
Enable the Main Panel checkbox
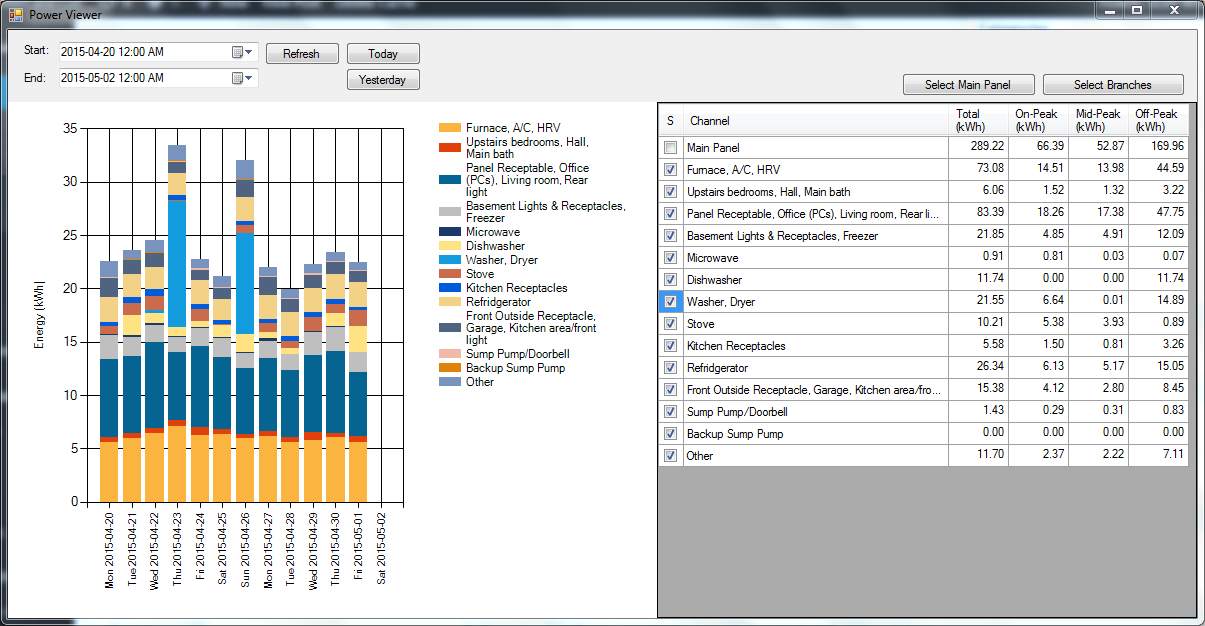pos(670,148)
